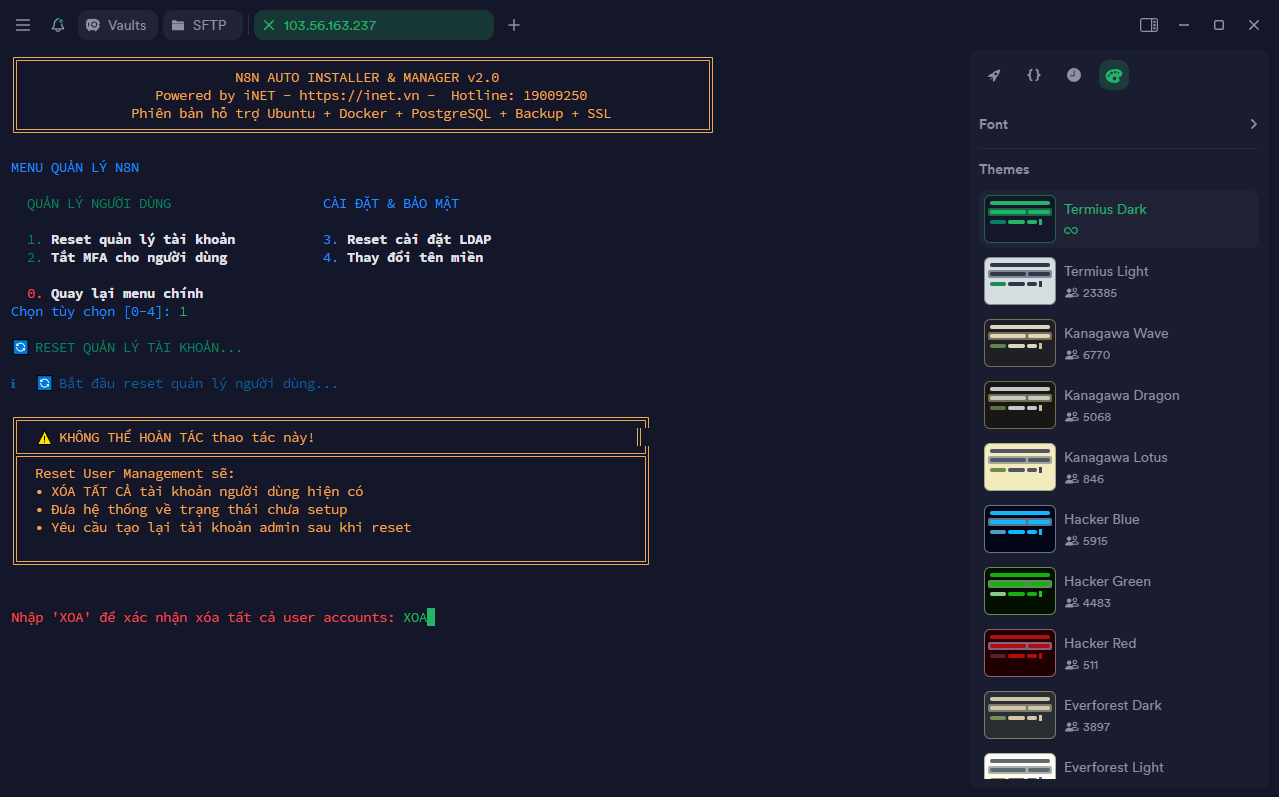Click 'N8N AUTO INSTALLER & MANAGER v2.0' title
This screenshot has width=1279, height=797.
pyautogui.click(x=367, y=78)
